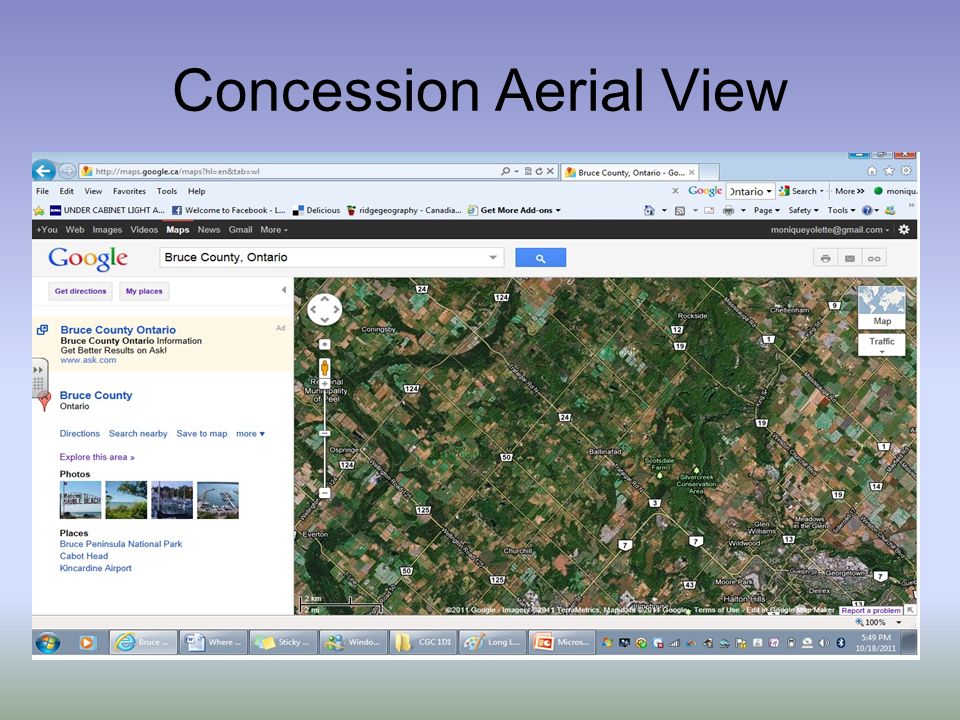
Task: Click the volume speaker tray icon
Action: click(824, 642)
